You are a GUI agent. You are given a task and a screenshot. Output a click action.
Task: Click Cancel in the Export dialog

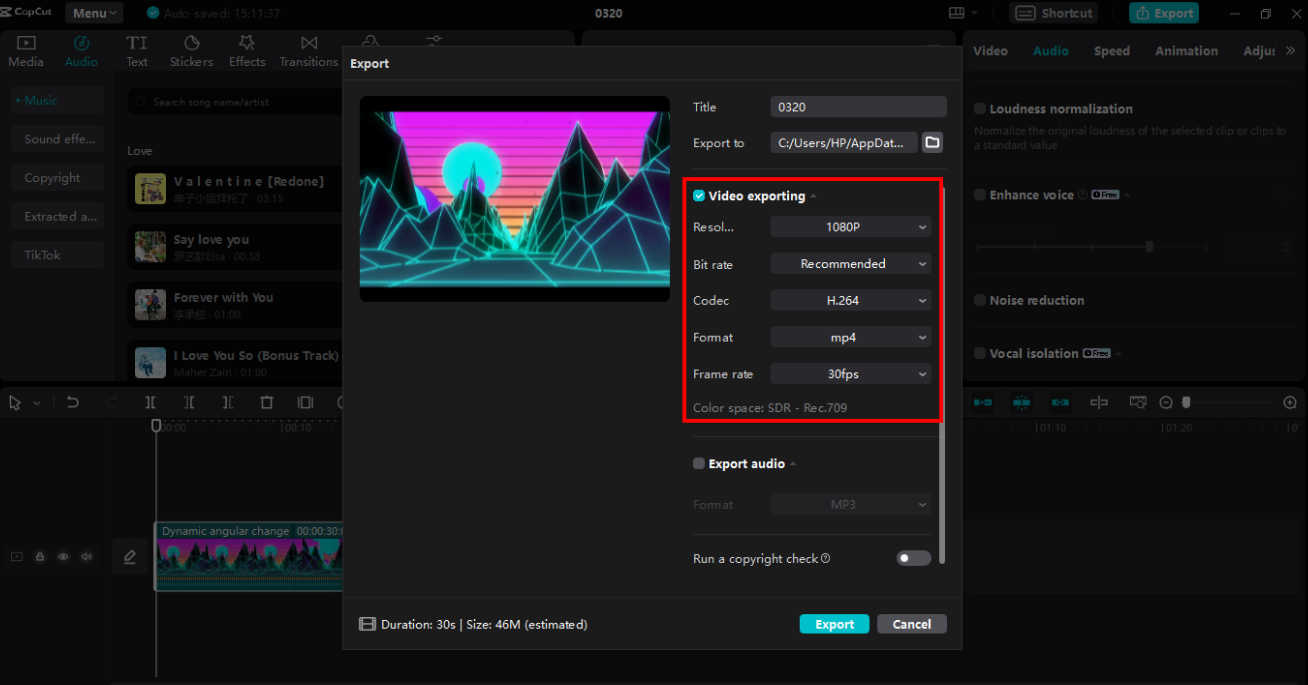point(912,624)
